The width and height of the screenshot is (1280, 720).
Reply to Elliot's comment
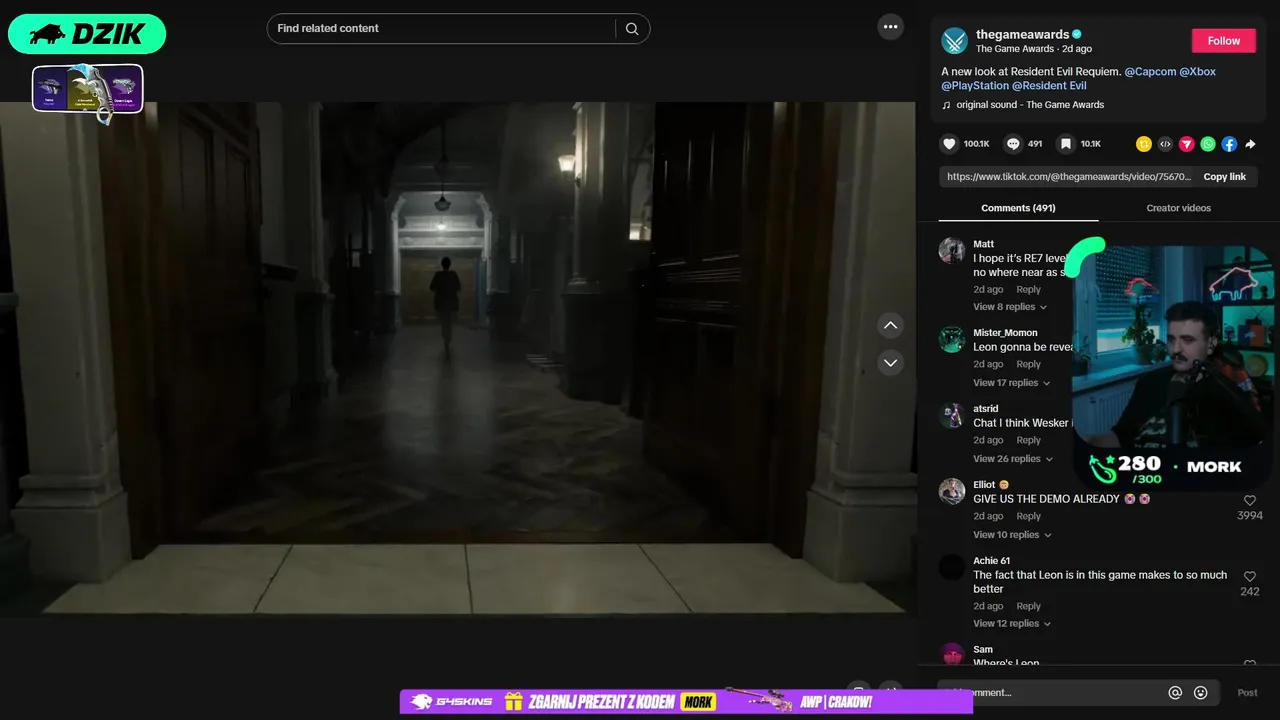pos(1028,517)
